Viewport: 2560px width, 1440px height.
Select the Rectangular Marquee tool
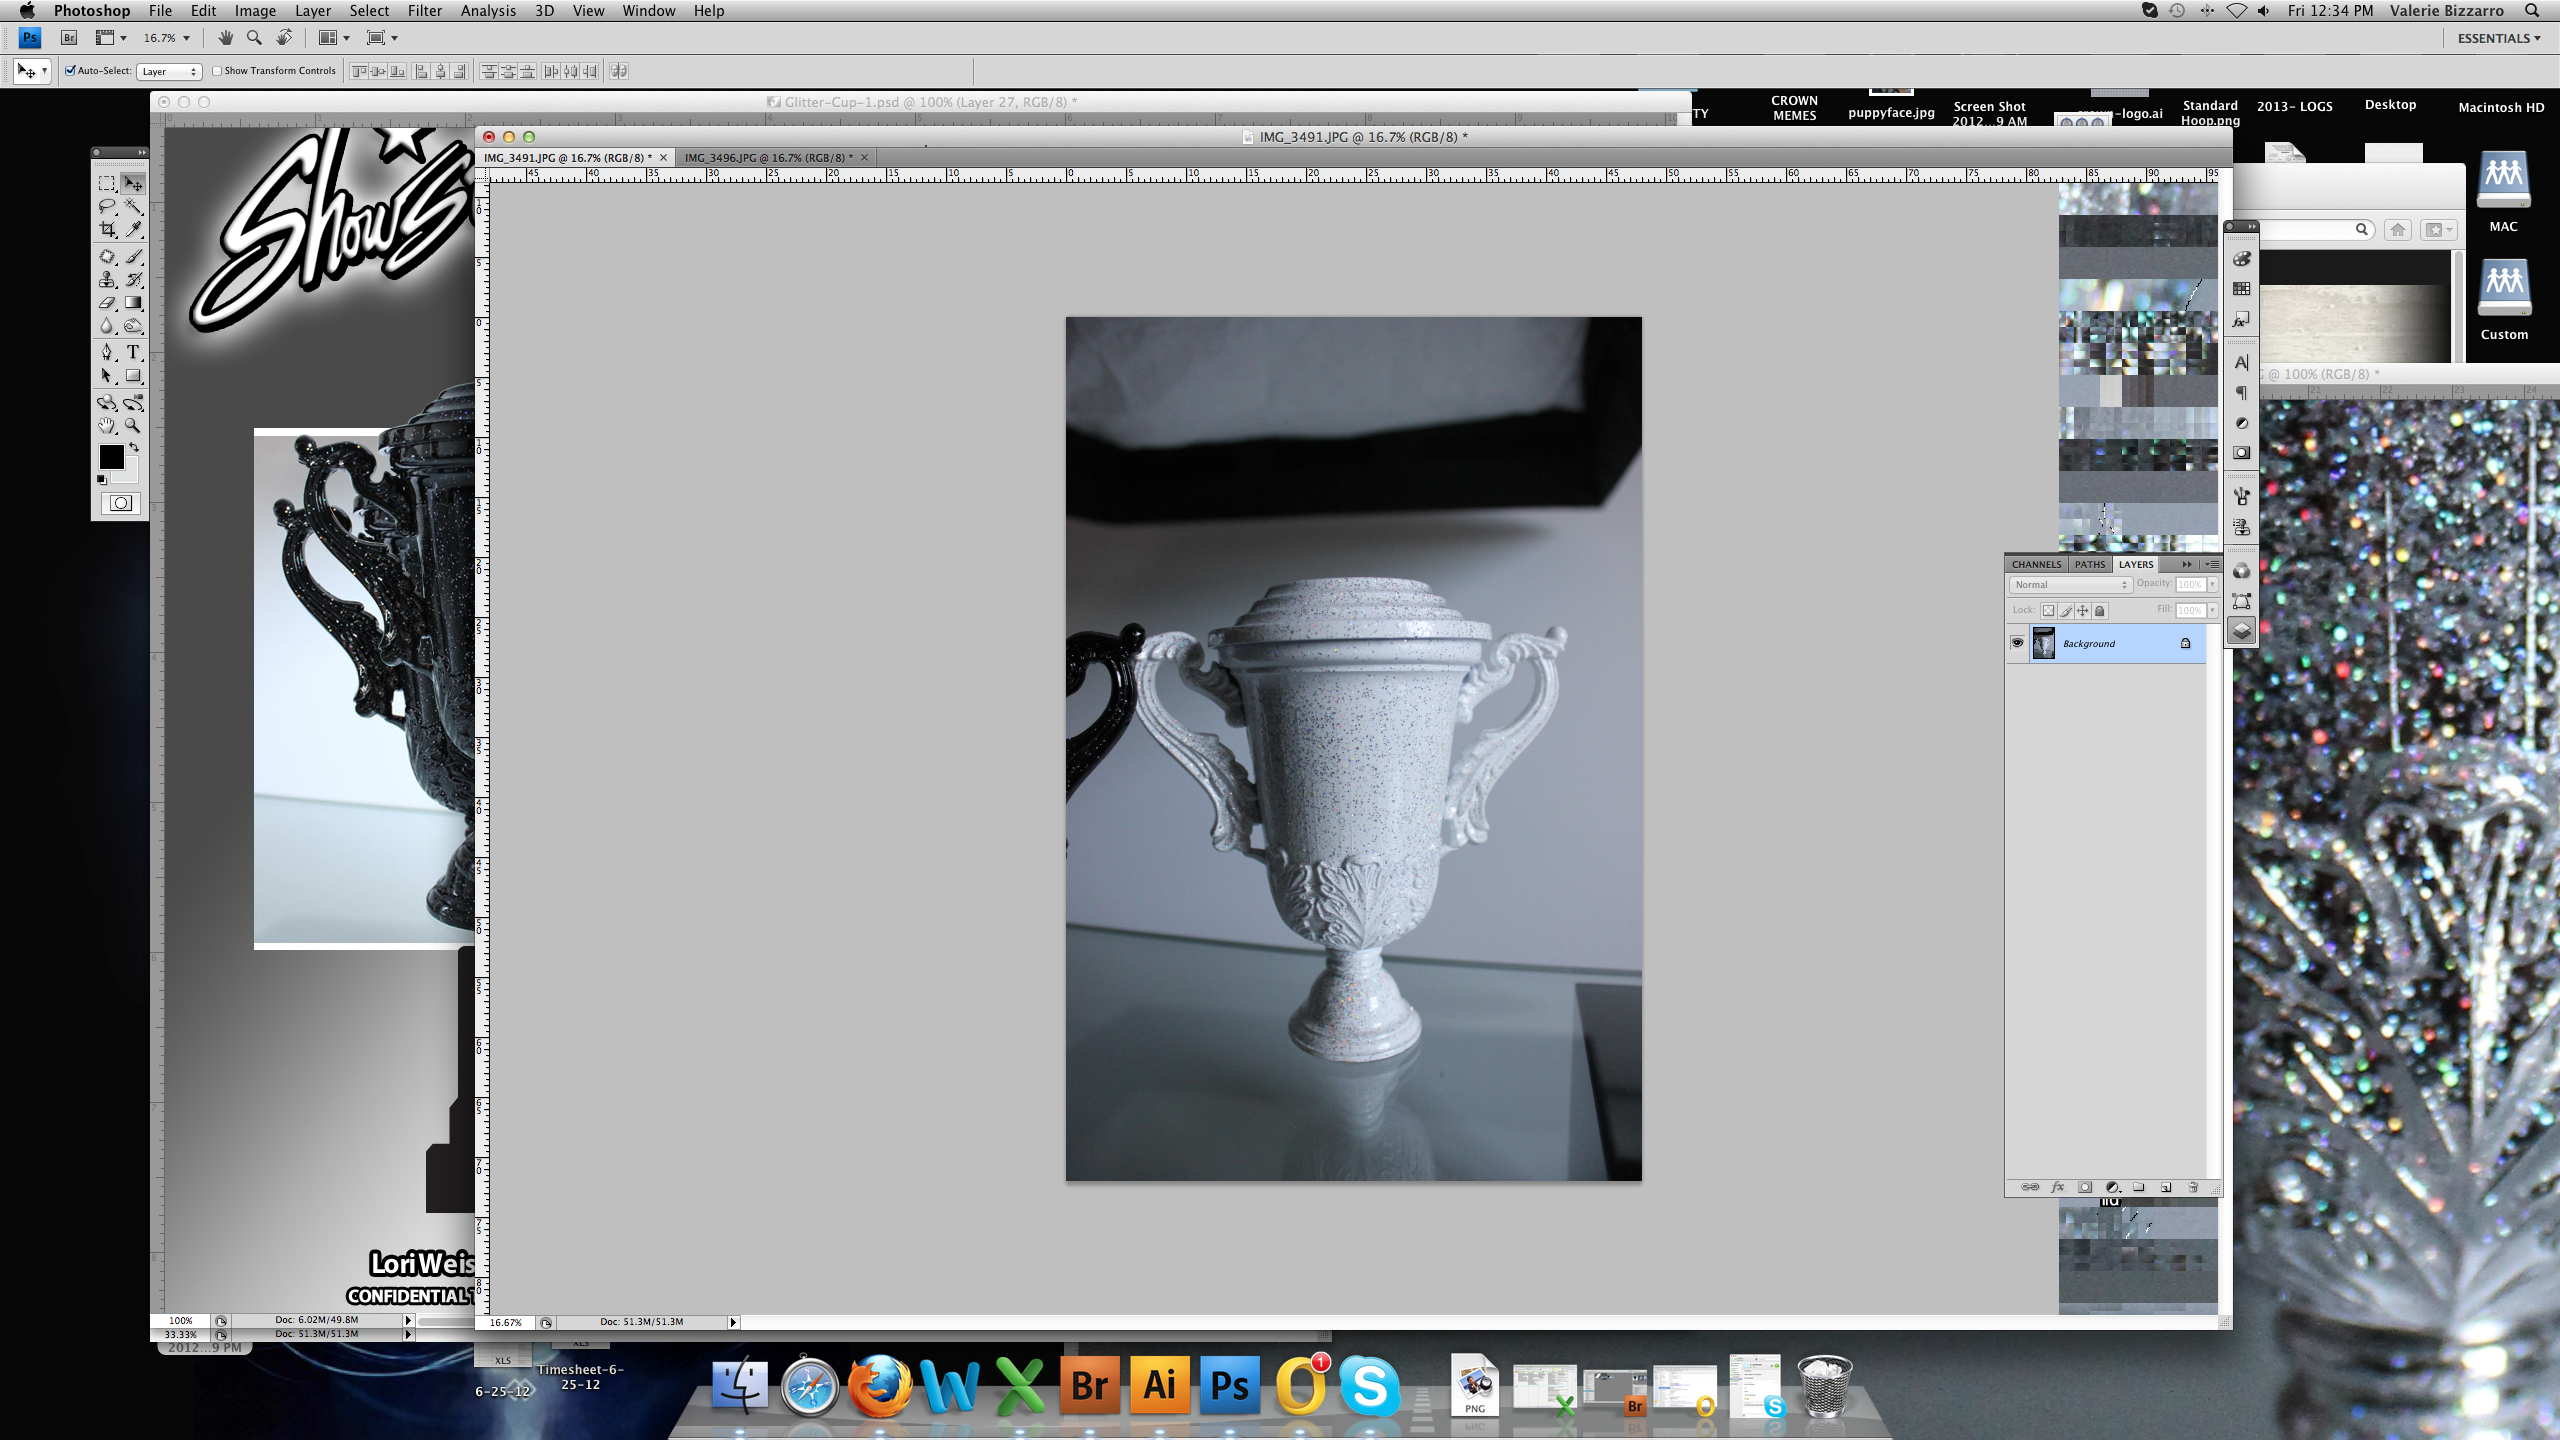pos(107,184)
